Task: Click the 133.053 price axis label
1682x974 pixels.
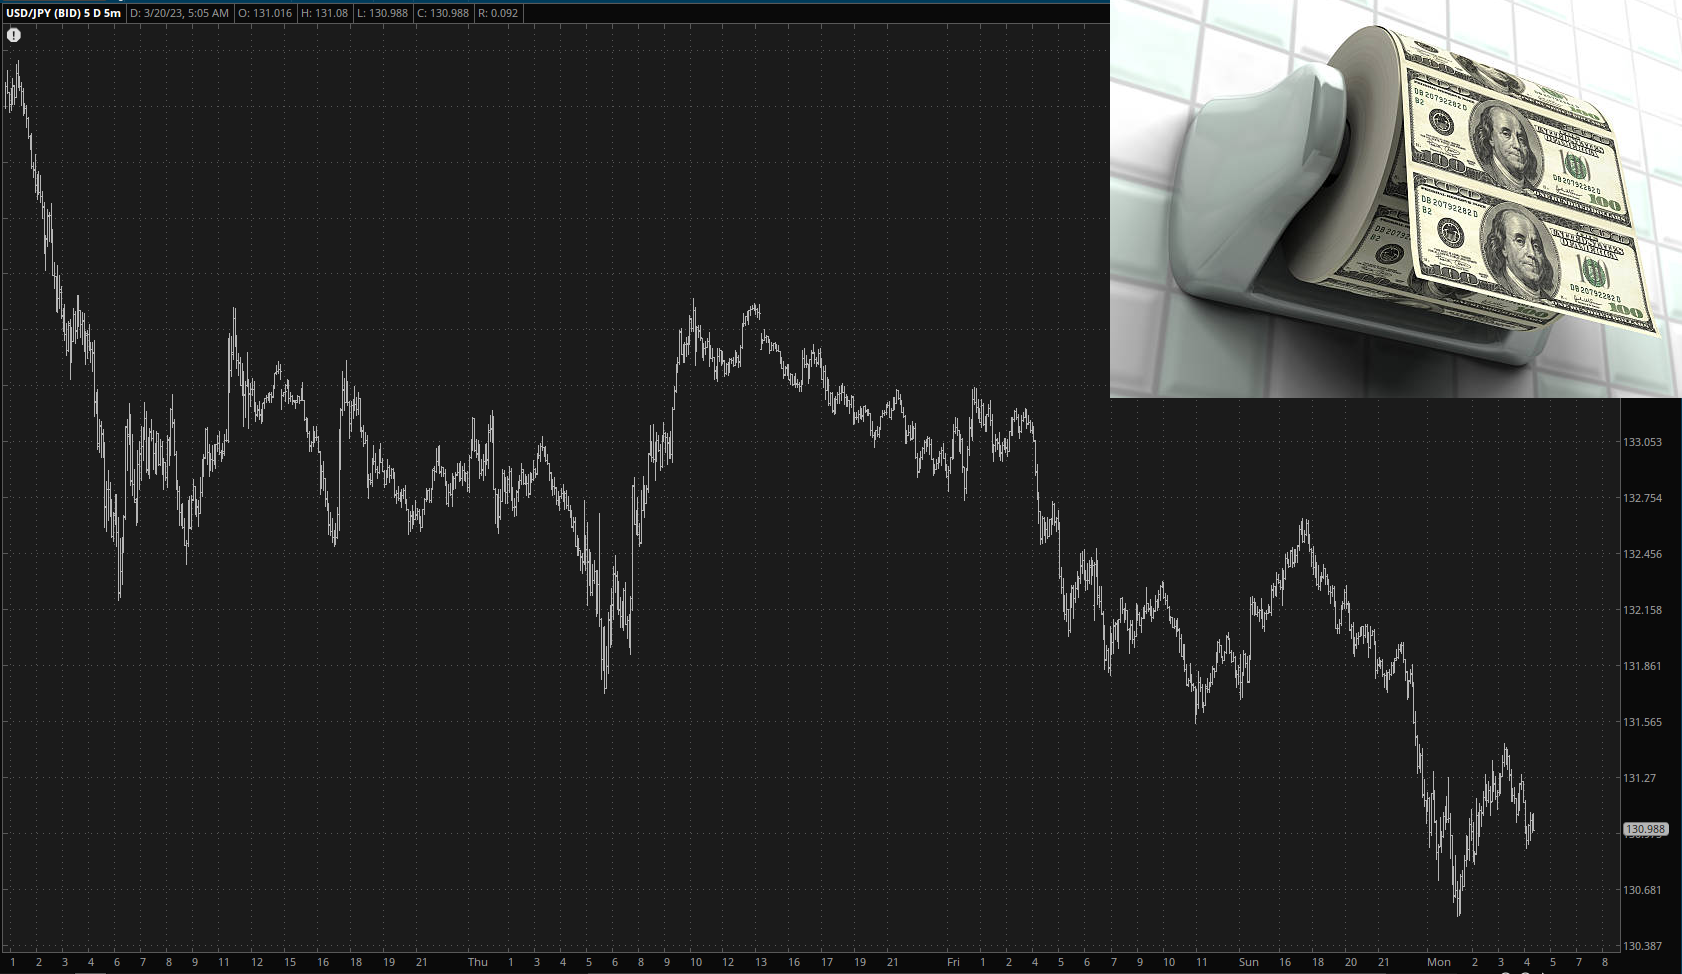Action: tap(1642, 442)
